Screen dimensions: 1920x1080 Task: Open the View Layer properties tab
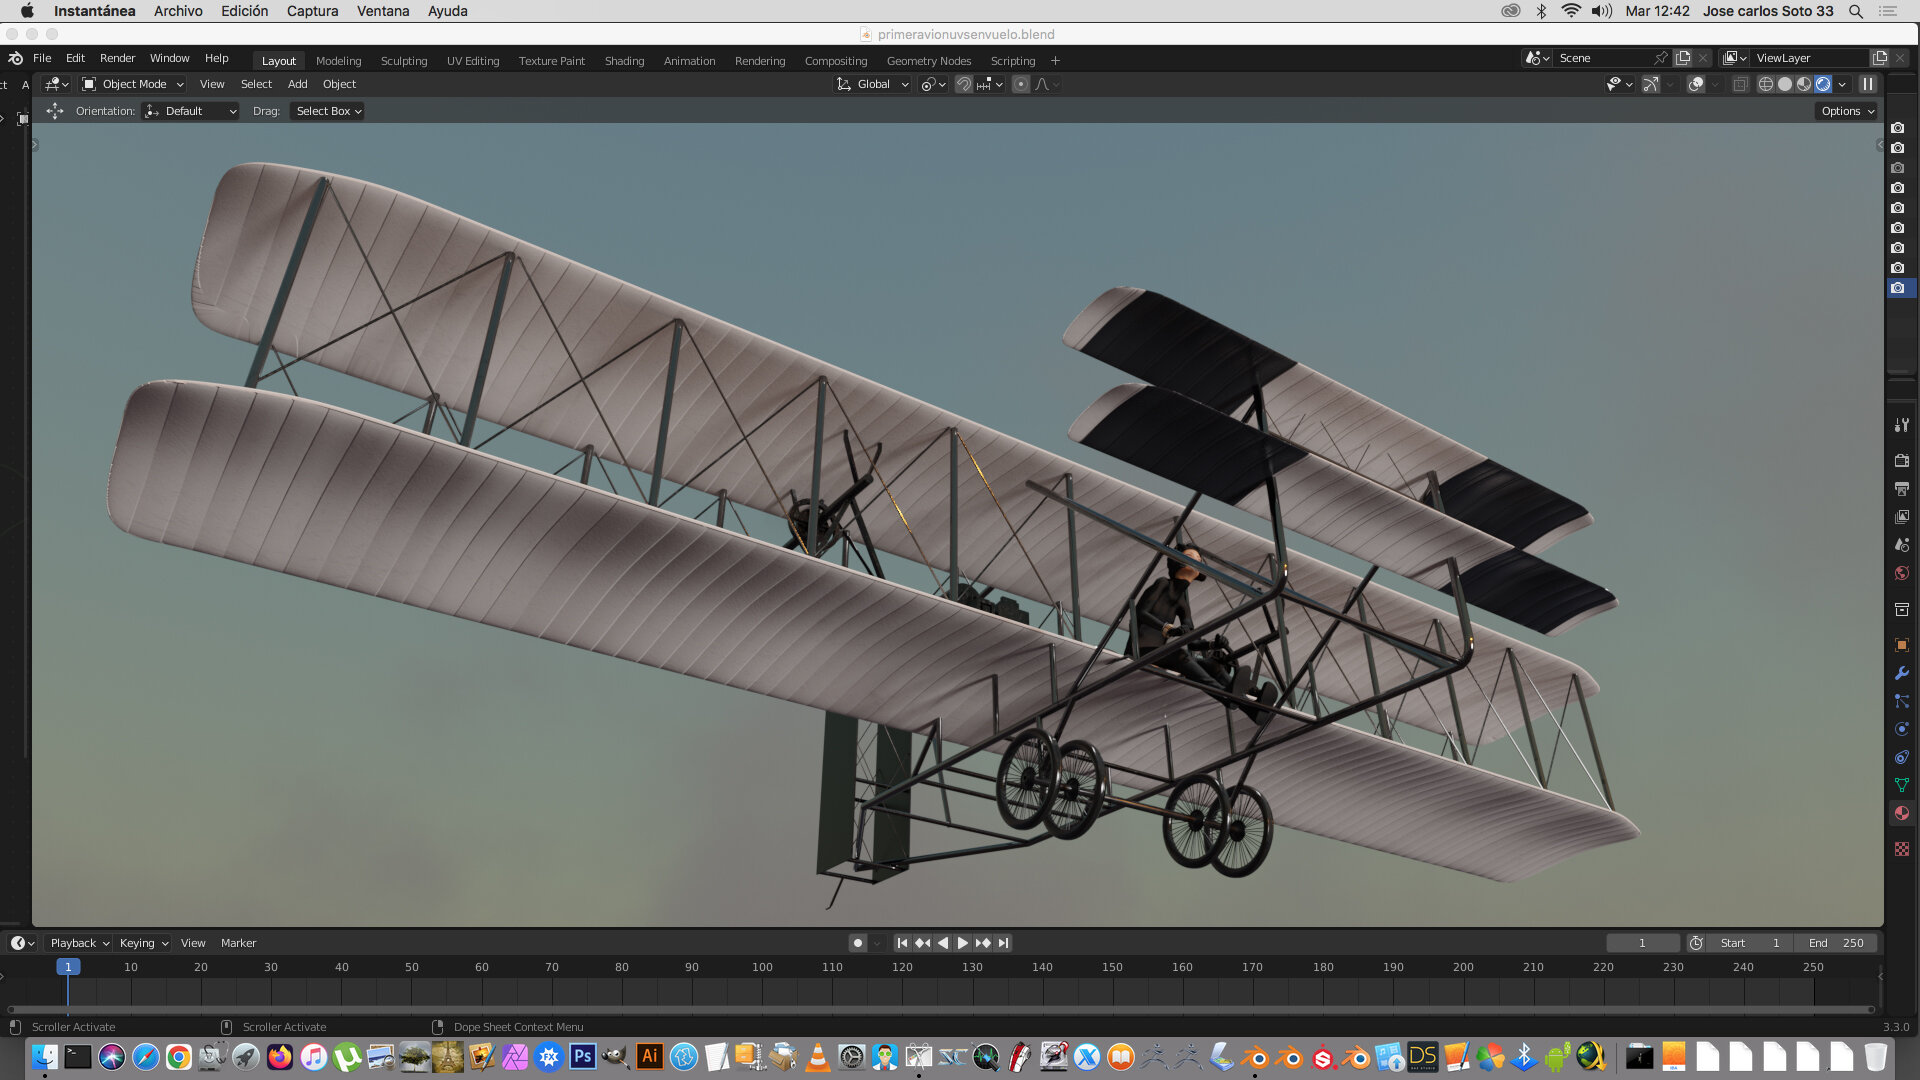coord(1901,517)
